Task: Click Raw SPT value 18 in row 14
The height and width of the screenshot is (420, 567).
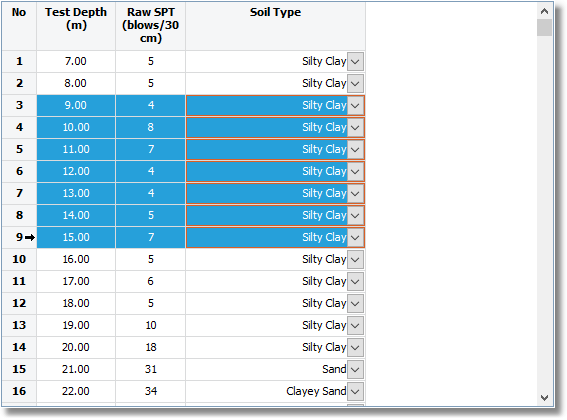Action: coord(150,348)
